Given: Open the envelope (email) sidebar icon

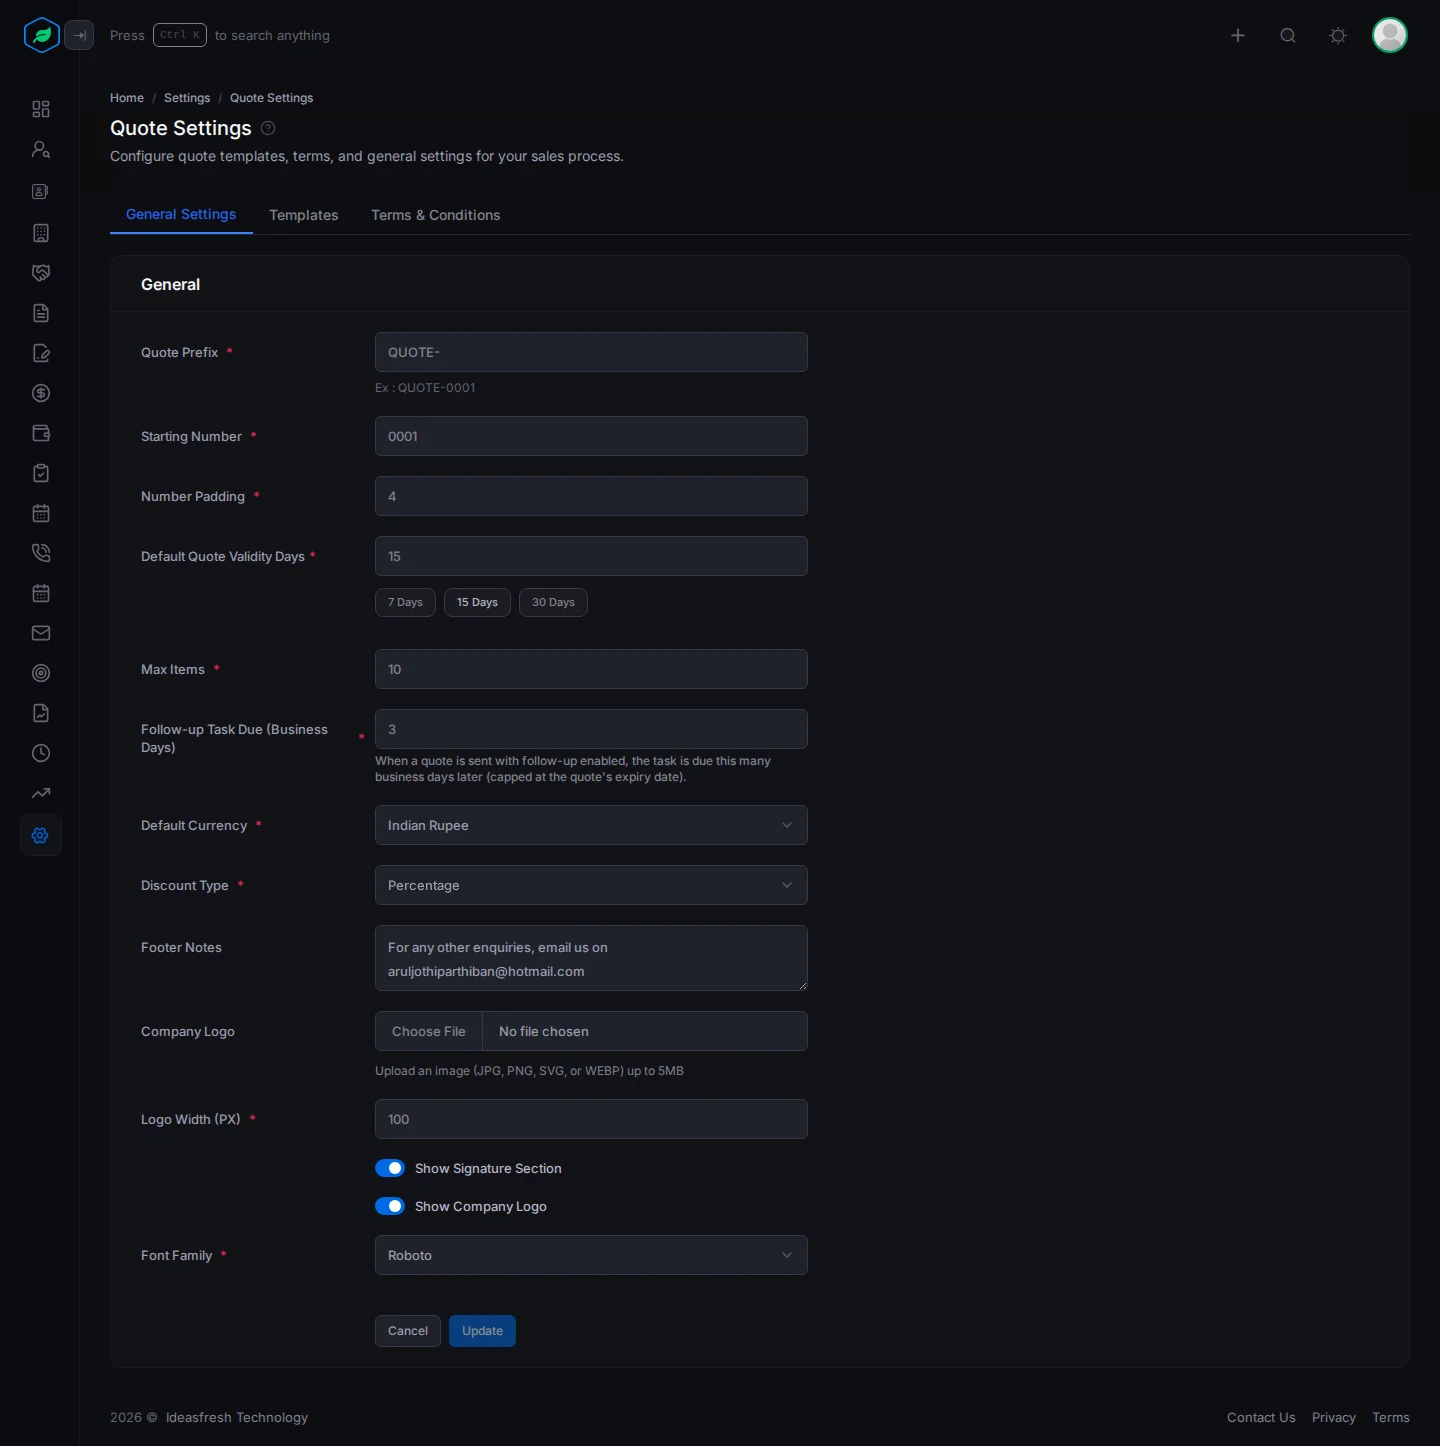Looking at the screenshot, I should 41,633.
